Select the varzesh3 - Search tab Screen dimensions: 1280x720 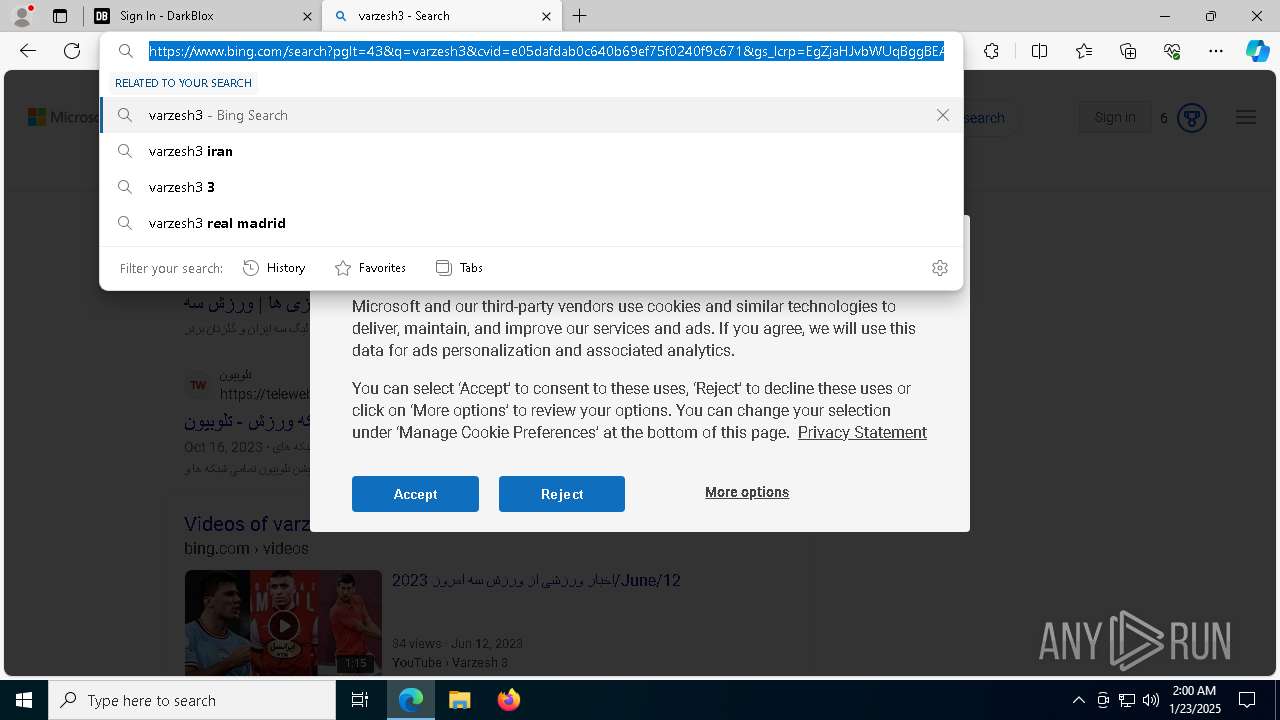coord(442,16)
